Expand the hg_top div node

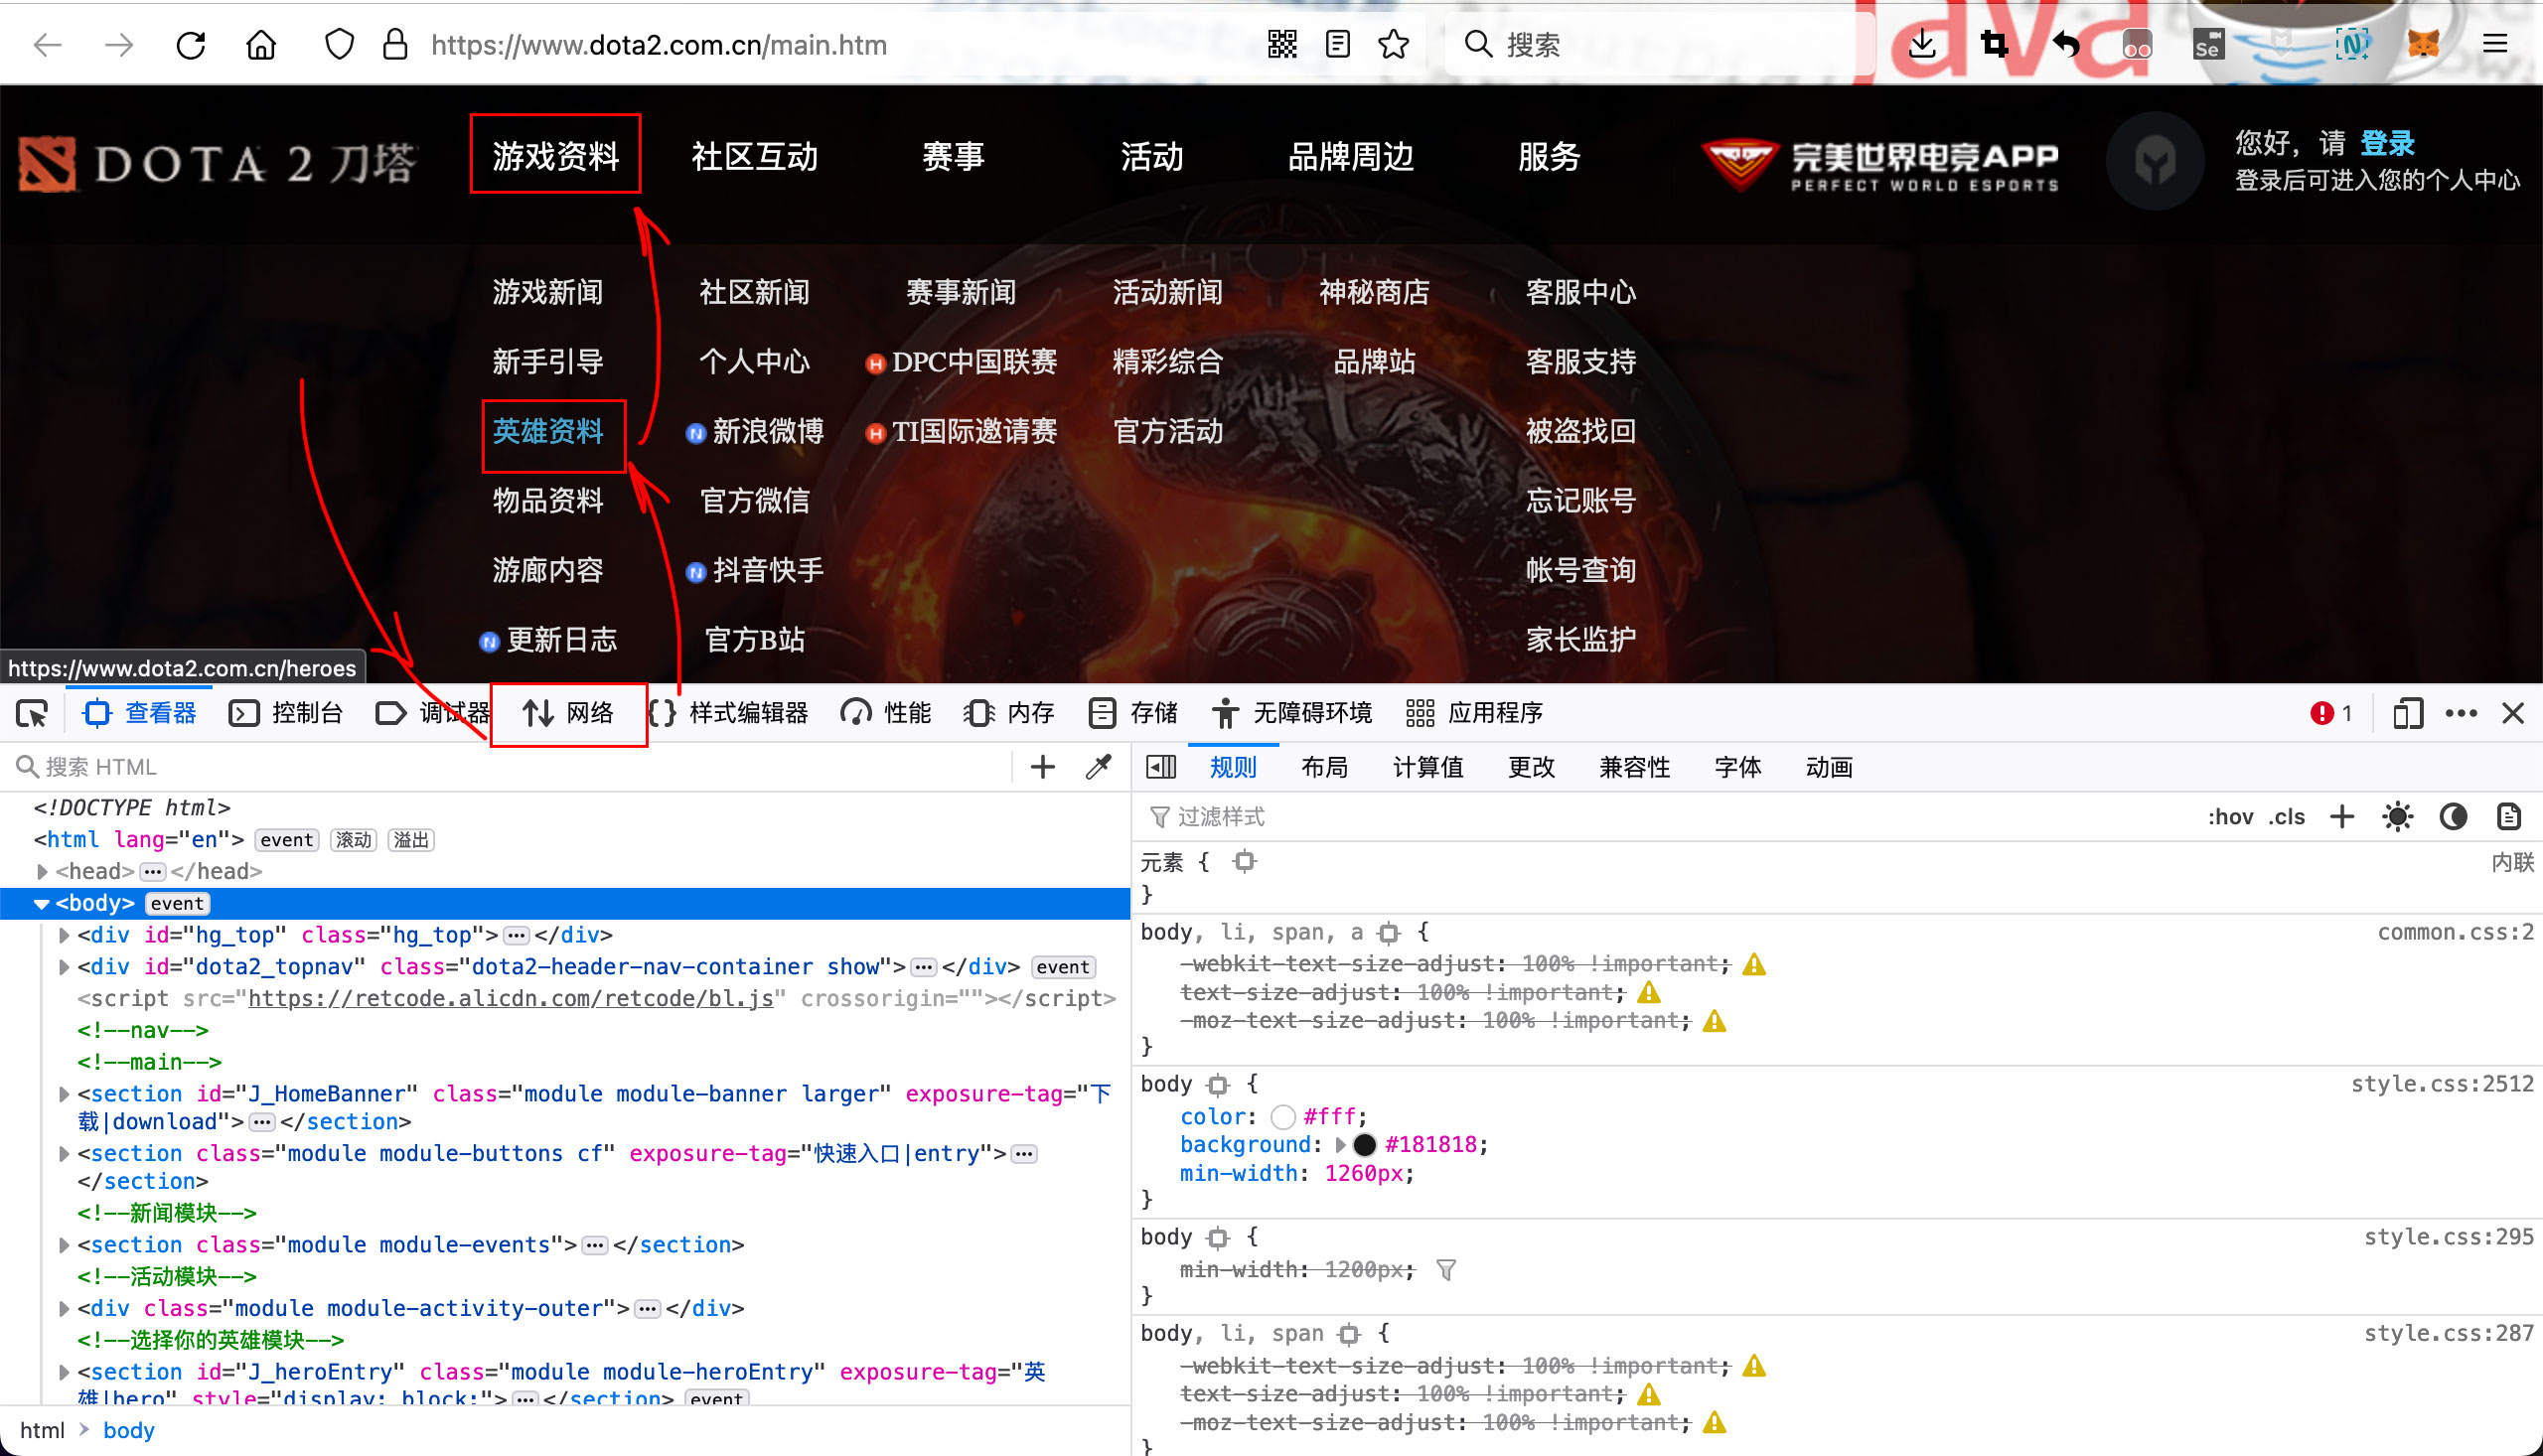(x=64, y=936)
